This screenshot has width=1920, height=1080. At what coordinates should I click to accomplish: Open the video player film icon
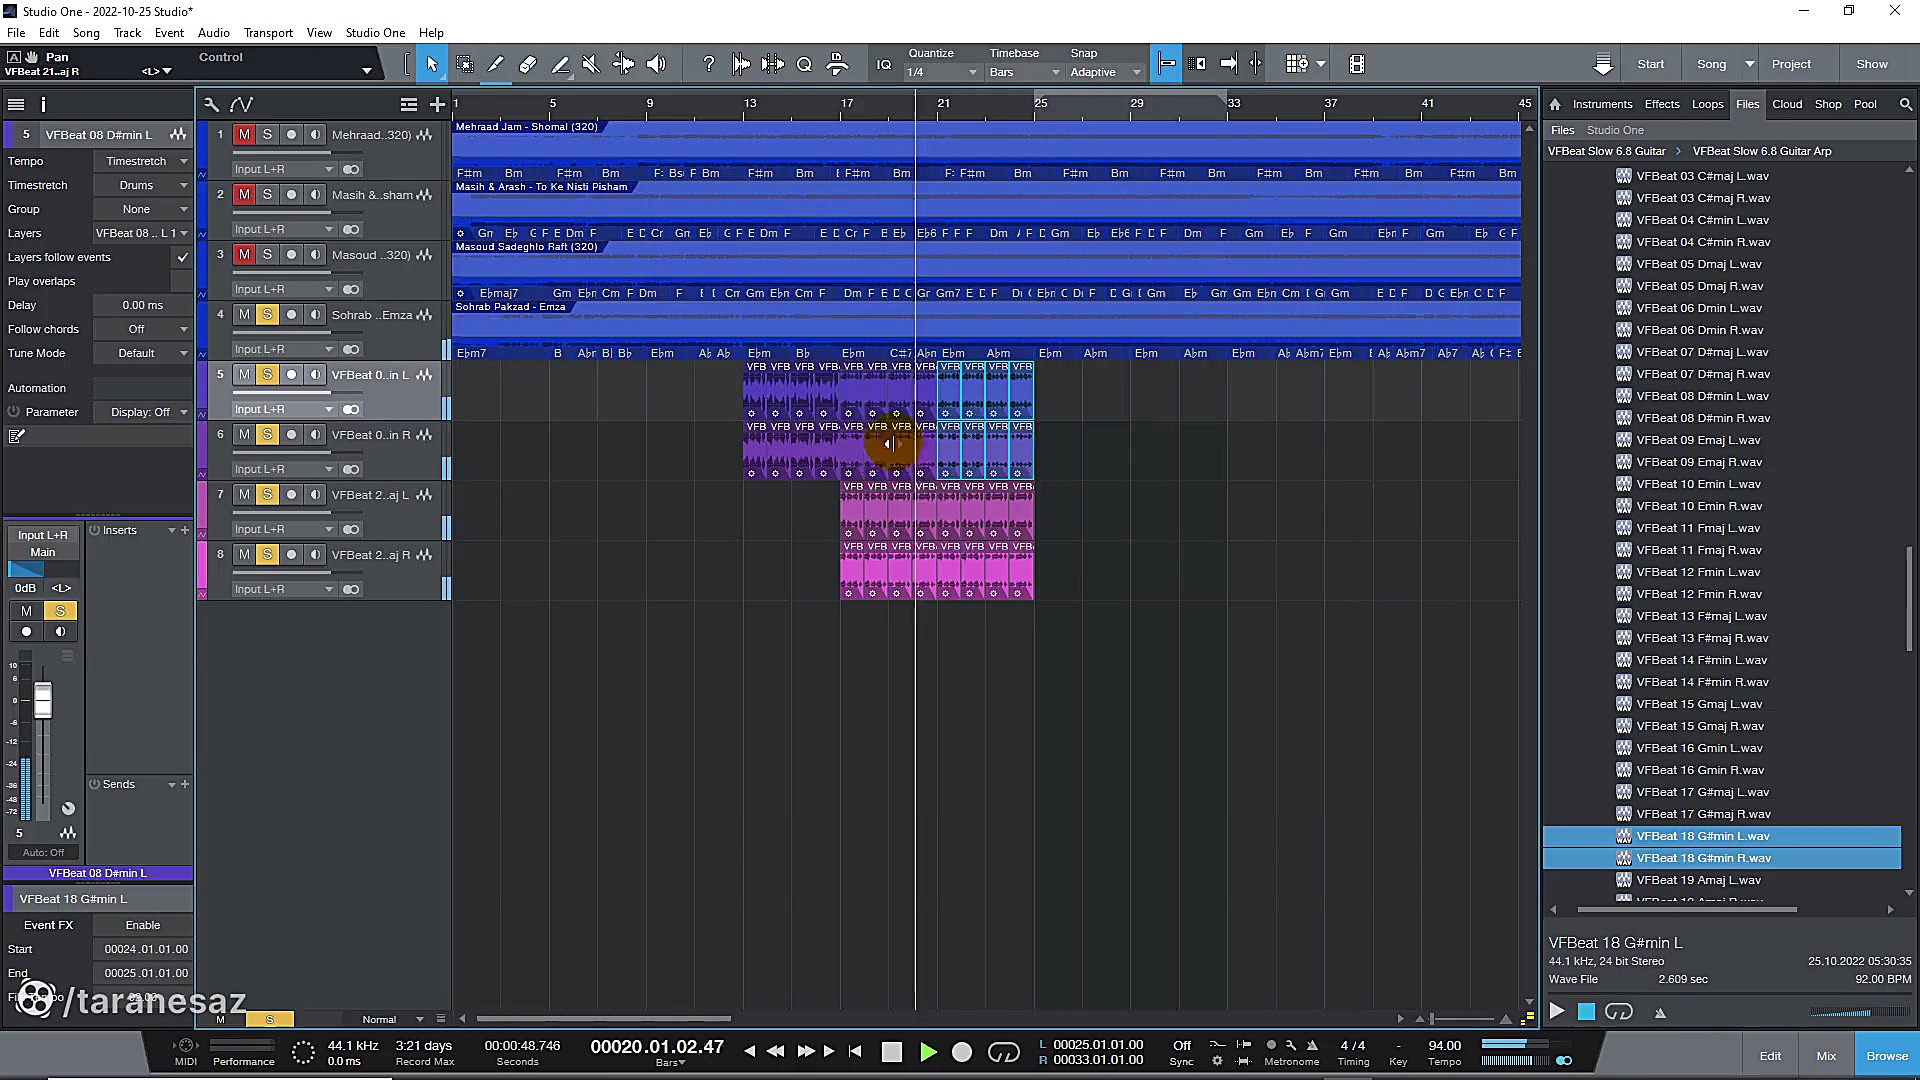pyautogui.click(x=1357, y=64)
